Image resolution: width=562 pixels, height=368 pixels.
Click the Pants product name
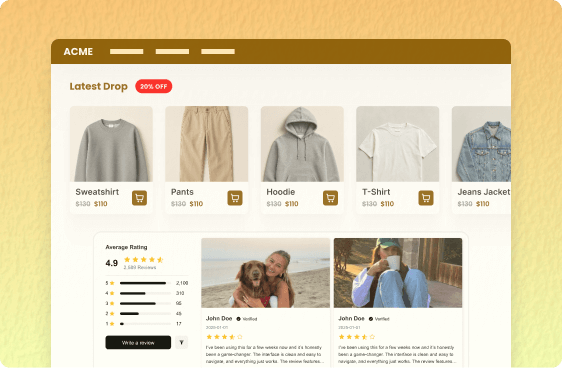(182, 192)
